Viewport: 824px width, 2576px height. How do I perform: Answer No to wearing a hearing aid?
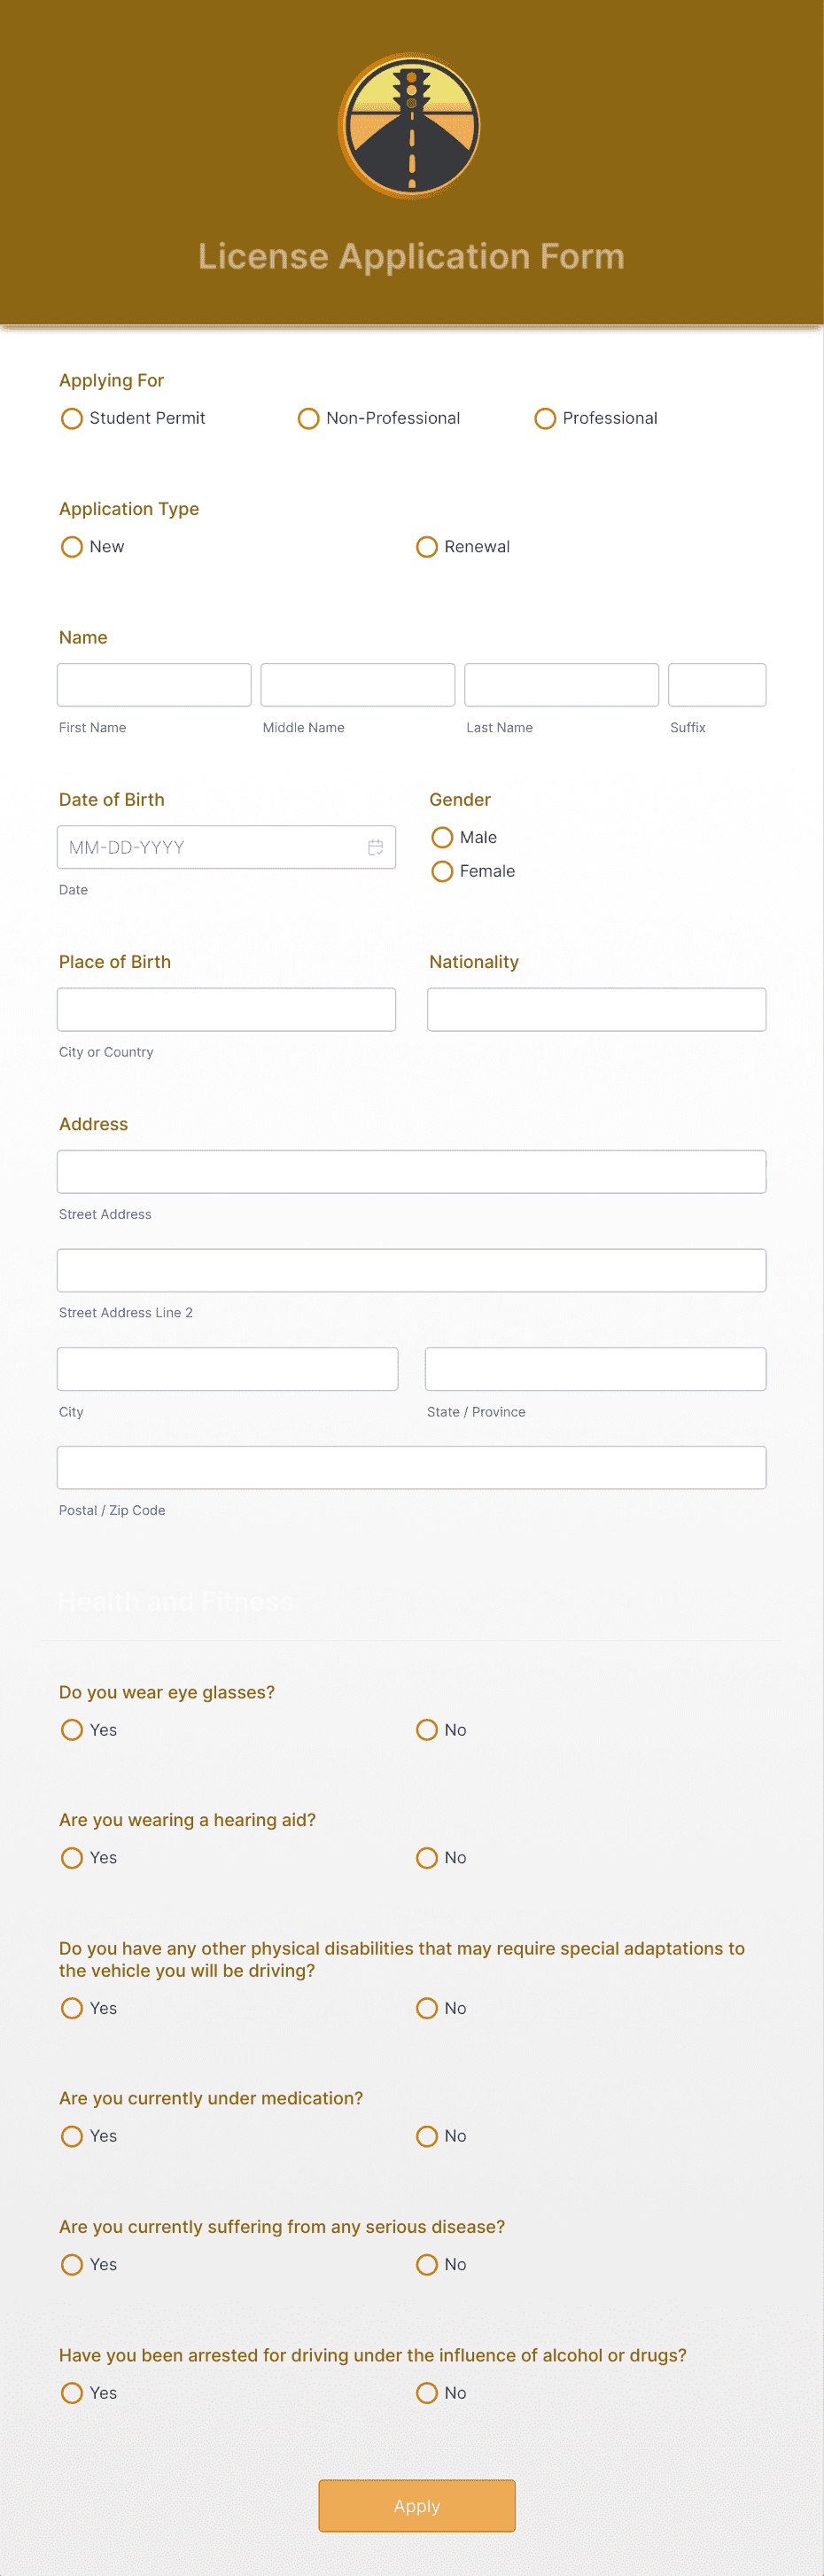(427, 1857)
